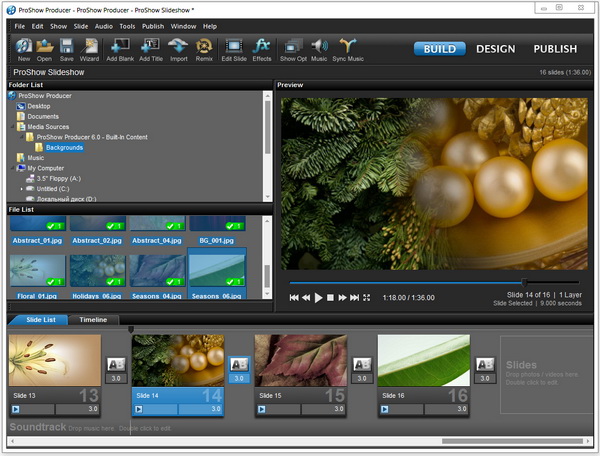The height and width of the screenshot is (456, 600).
Task: Launch the Wizard tool
Action: [x=89, y=50]
